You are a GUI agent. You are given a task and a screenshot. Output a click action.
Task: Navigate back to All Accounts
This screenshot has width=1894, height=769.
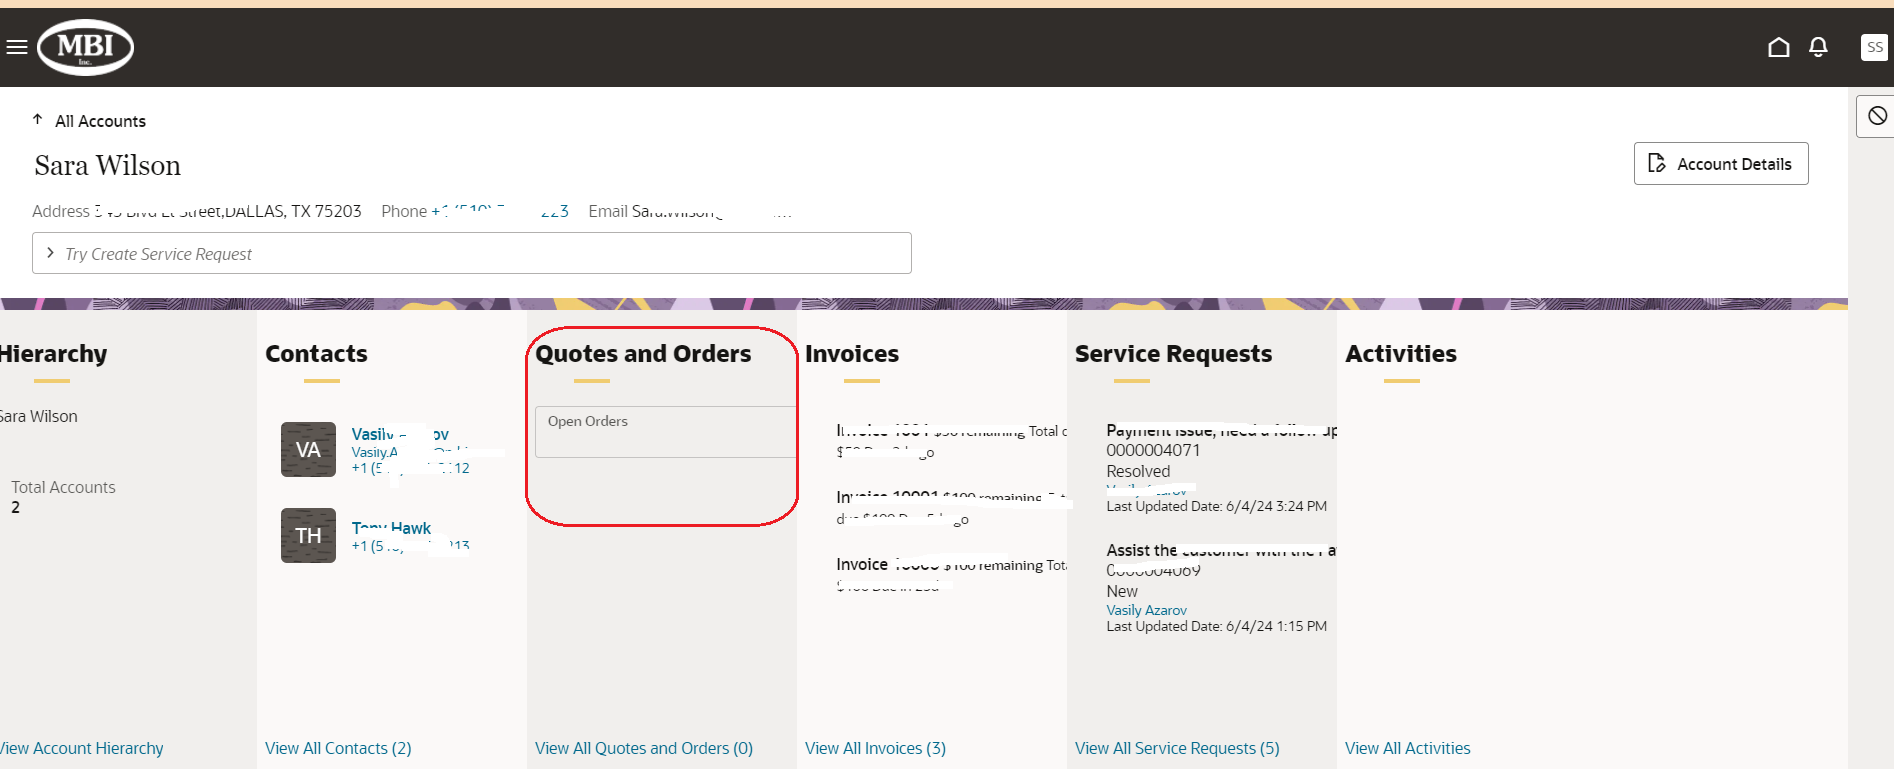pyautogui.click(x=100, y=121)
